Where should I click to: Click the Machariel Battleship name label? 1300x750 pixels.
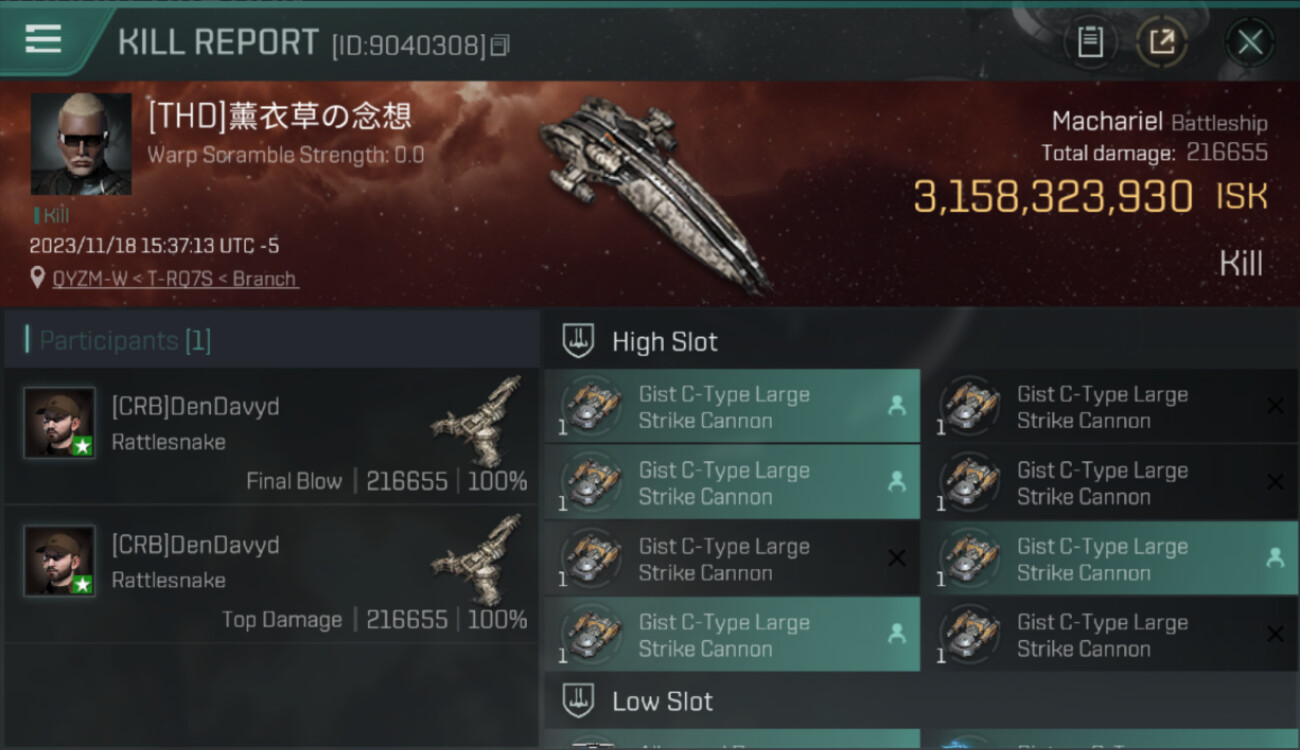click(x=1159, y=122)
